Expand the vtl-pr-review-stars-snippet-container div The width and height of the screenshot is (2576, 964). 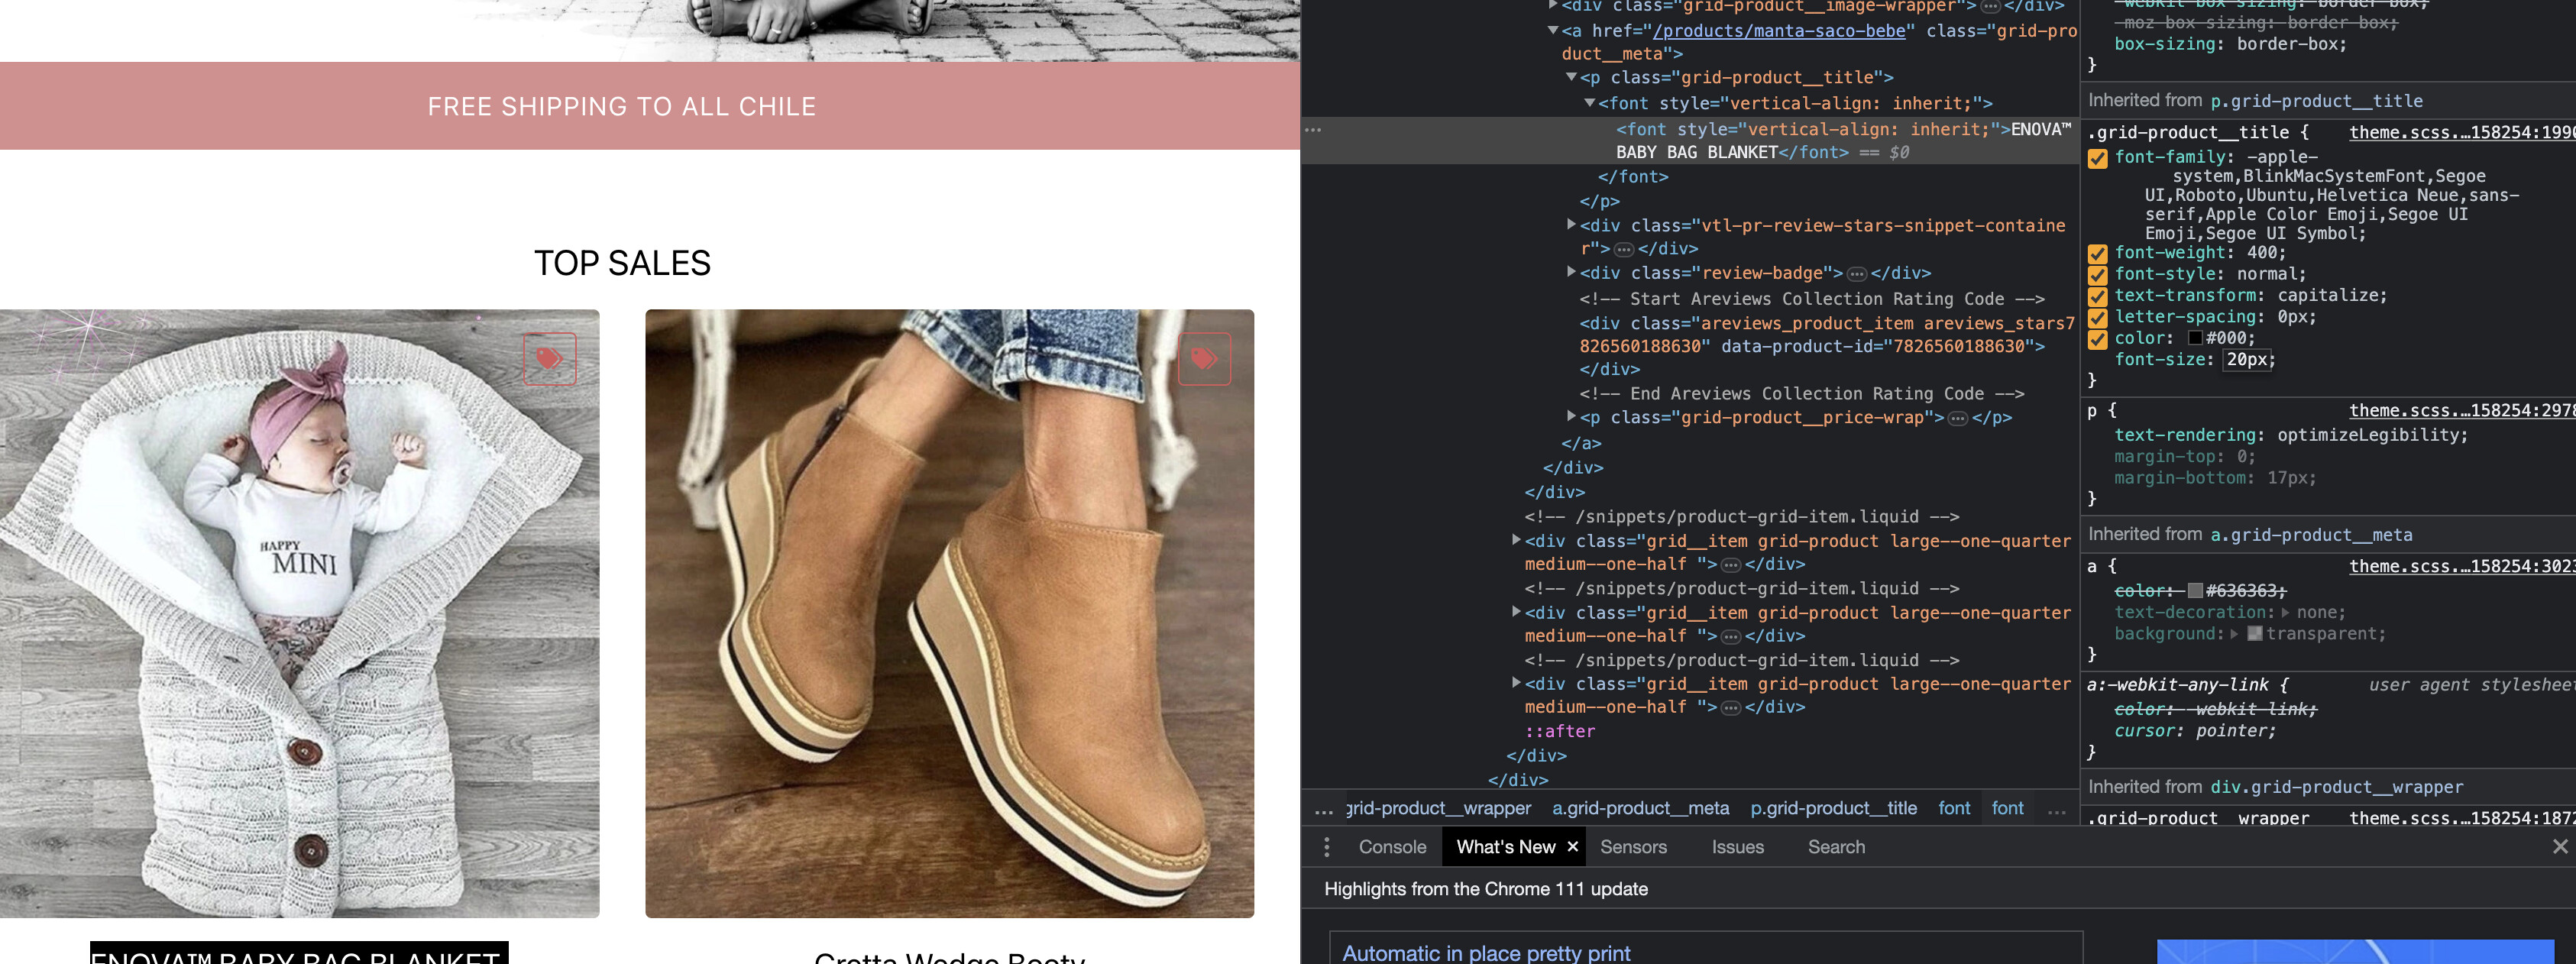(1571, 225)
